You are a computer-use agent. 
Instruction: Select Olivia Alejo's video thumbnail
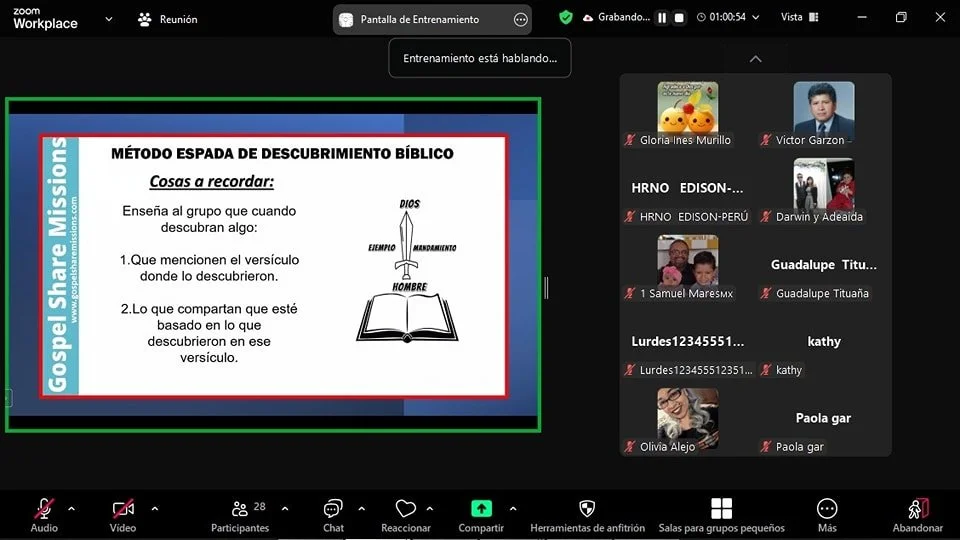click(688, 418)
